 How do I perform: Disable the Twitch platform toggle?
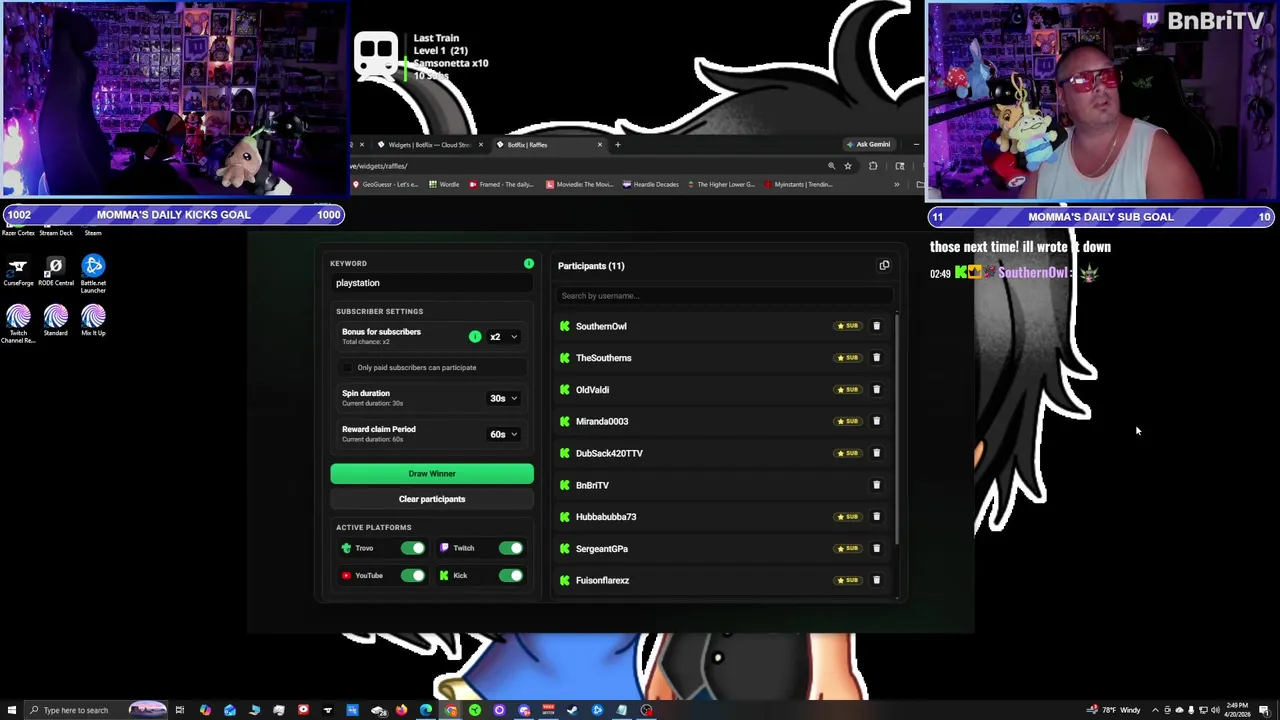(511, 548)
